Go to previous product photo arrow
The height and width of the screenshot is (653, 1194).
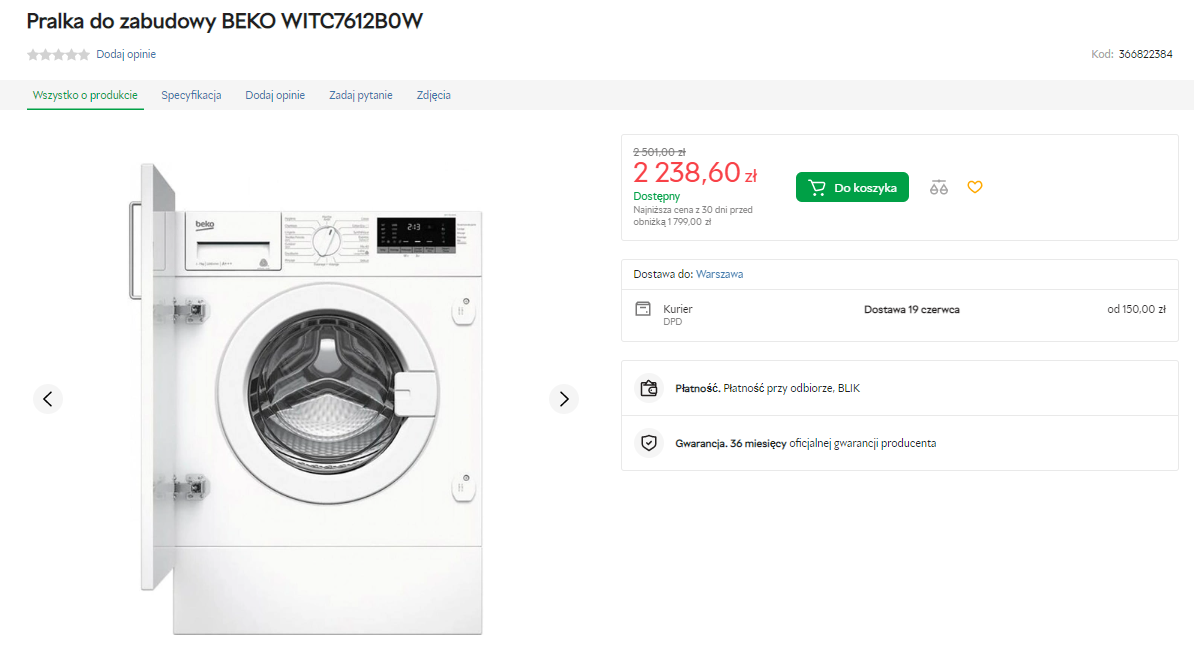48,399
